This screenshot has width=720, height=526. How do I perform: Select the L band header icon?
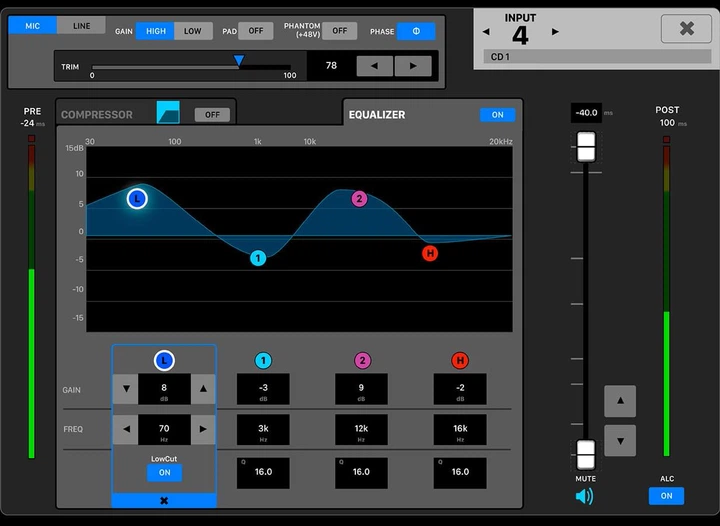(164, 361)
